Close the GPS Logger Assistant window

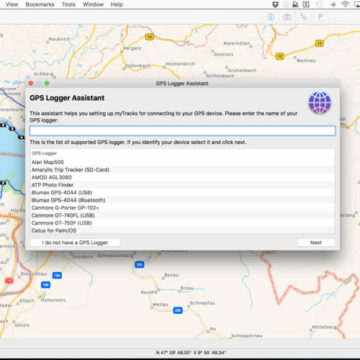coord(31,83)
